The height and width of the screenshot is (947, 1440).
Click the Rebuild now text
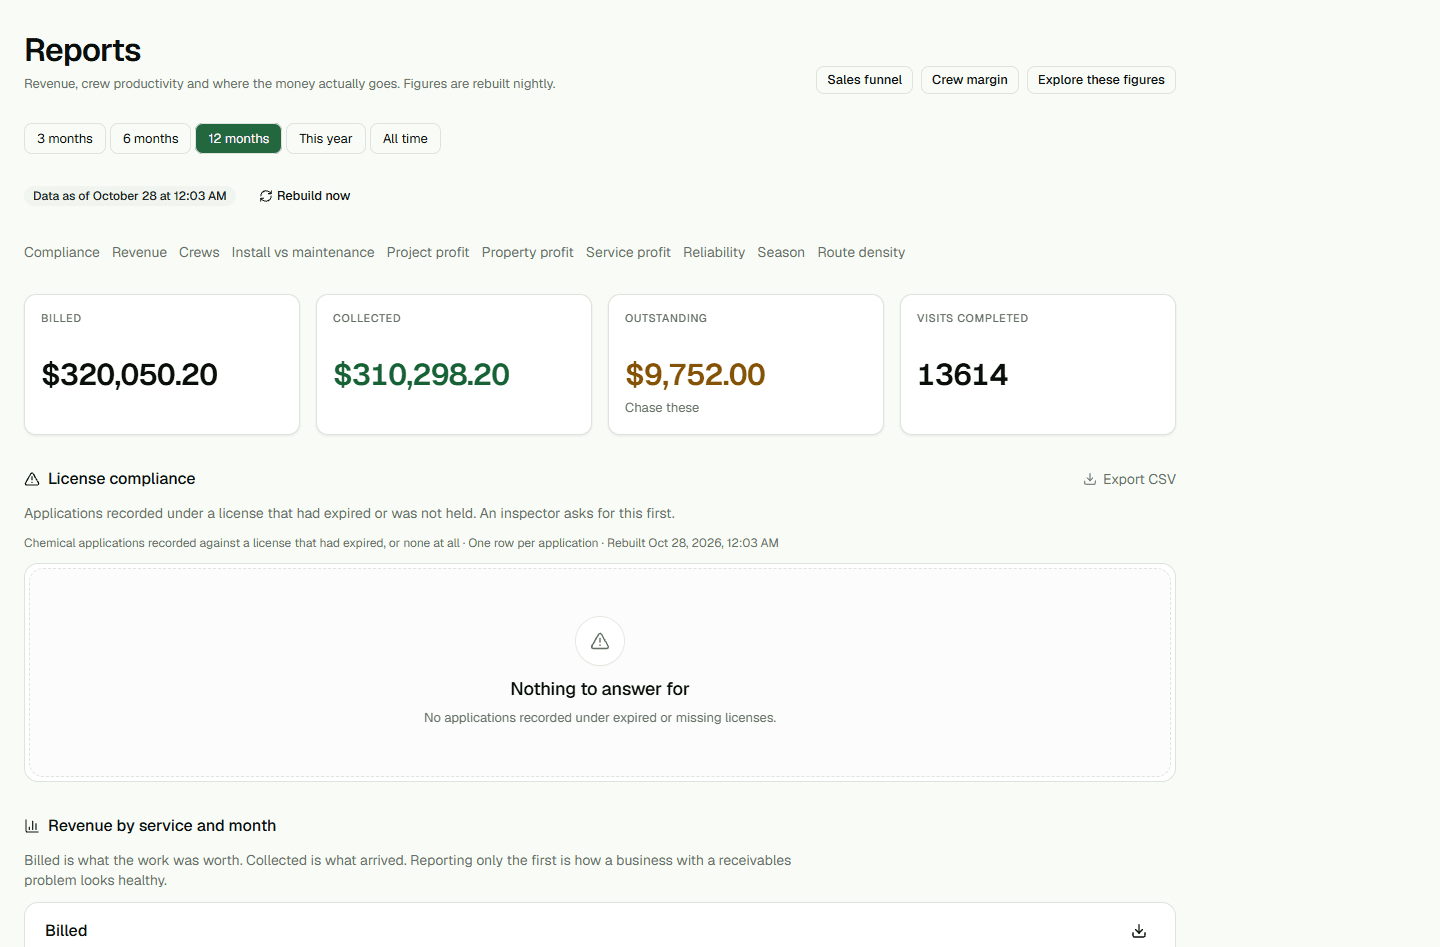click(x=314, y=196)
